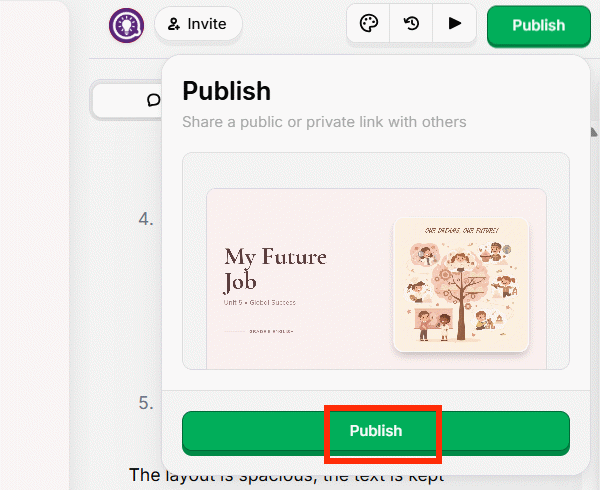Screen dimensions: 600x490
Task: Click the add-person icon beside Invite
Action: tap(174, 24)
